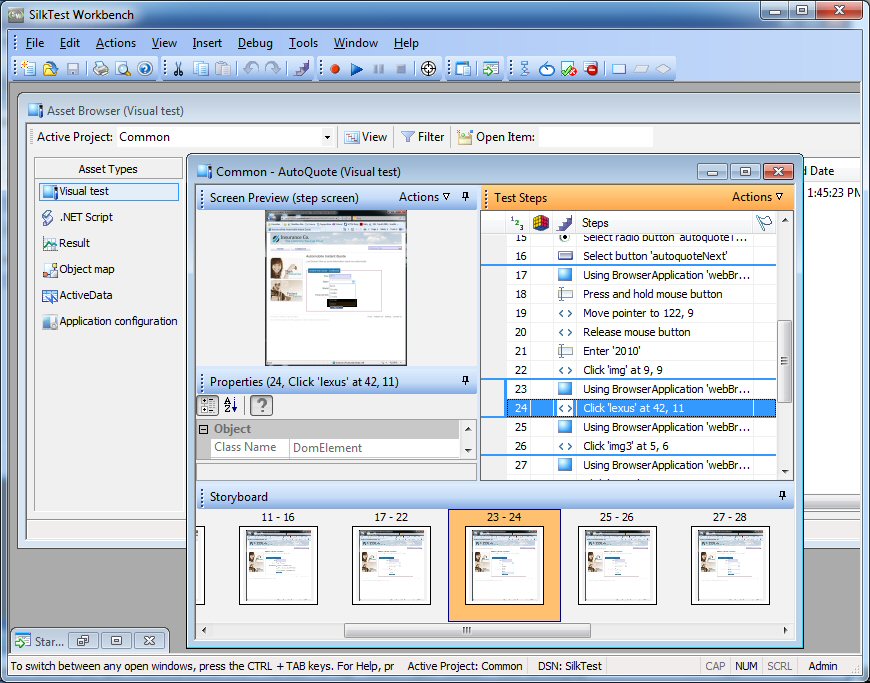Select the 25 - 26 storyboard thumbnail

(618, 565)
